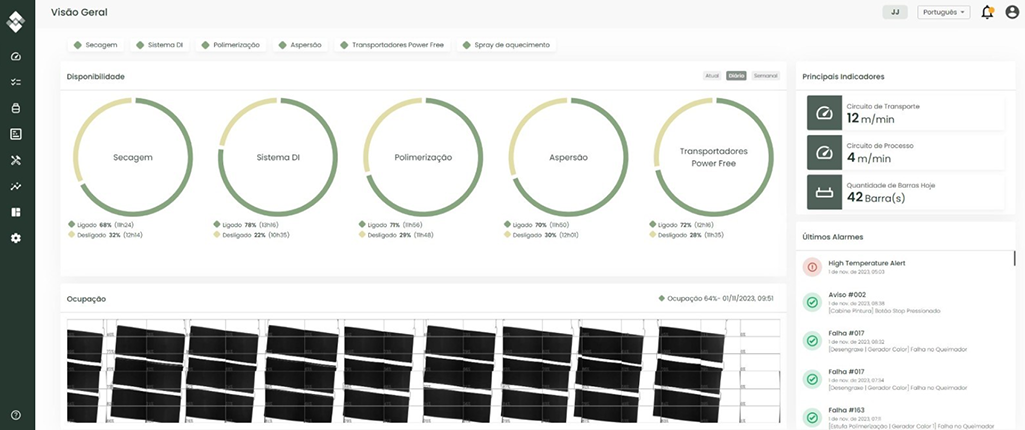Click the green check icon for Aviso #002
The image size is (1025, 430).
tap(812, 303)
